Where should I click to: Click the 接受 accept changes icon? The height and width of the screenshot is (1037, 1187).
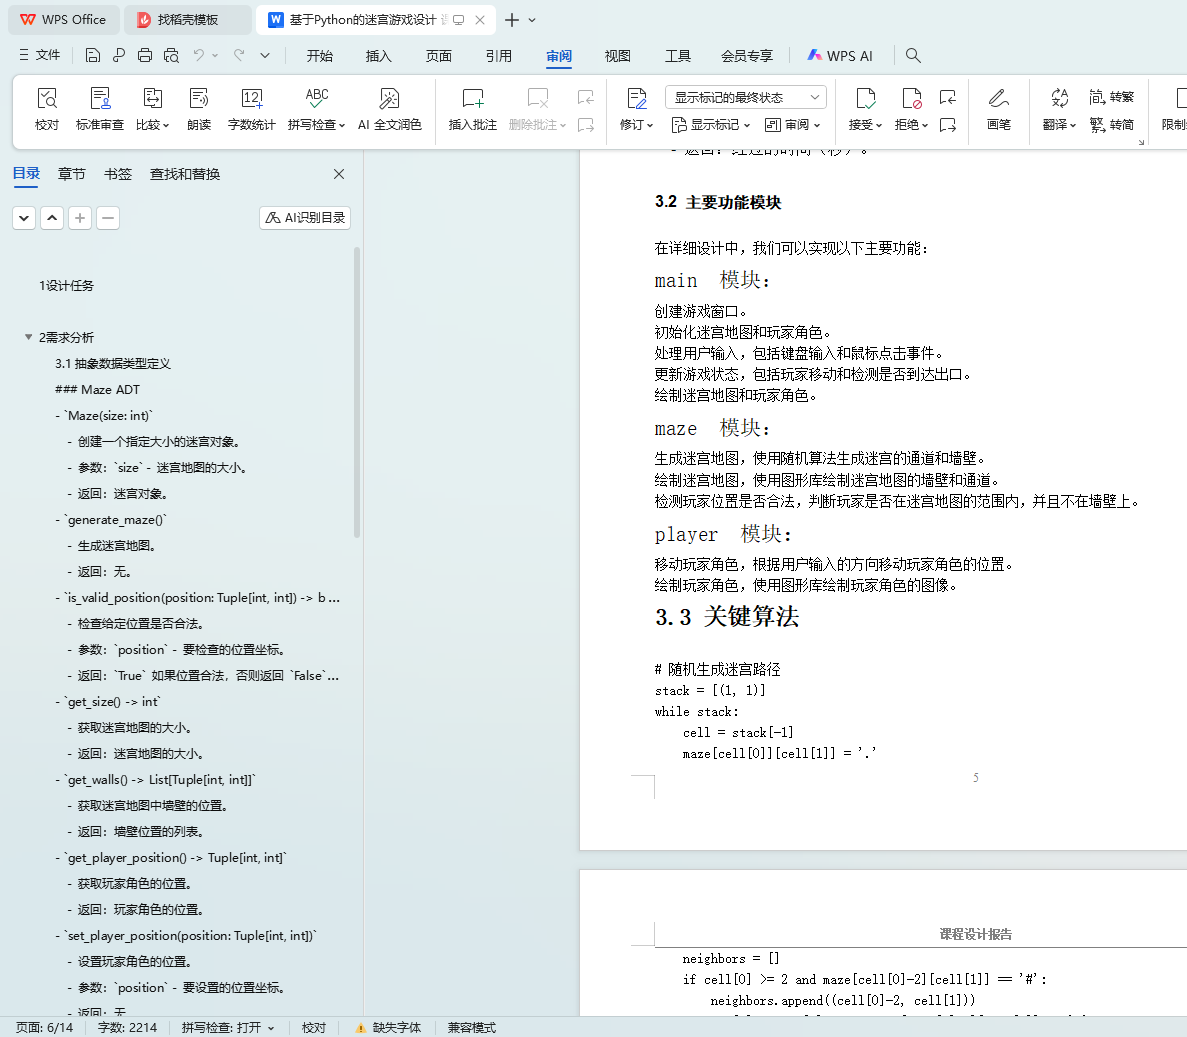coord(865,98)
